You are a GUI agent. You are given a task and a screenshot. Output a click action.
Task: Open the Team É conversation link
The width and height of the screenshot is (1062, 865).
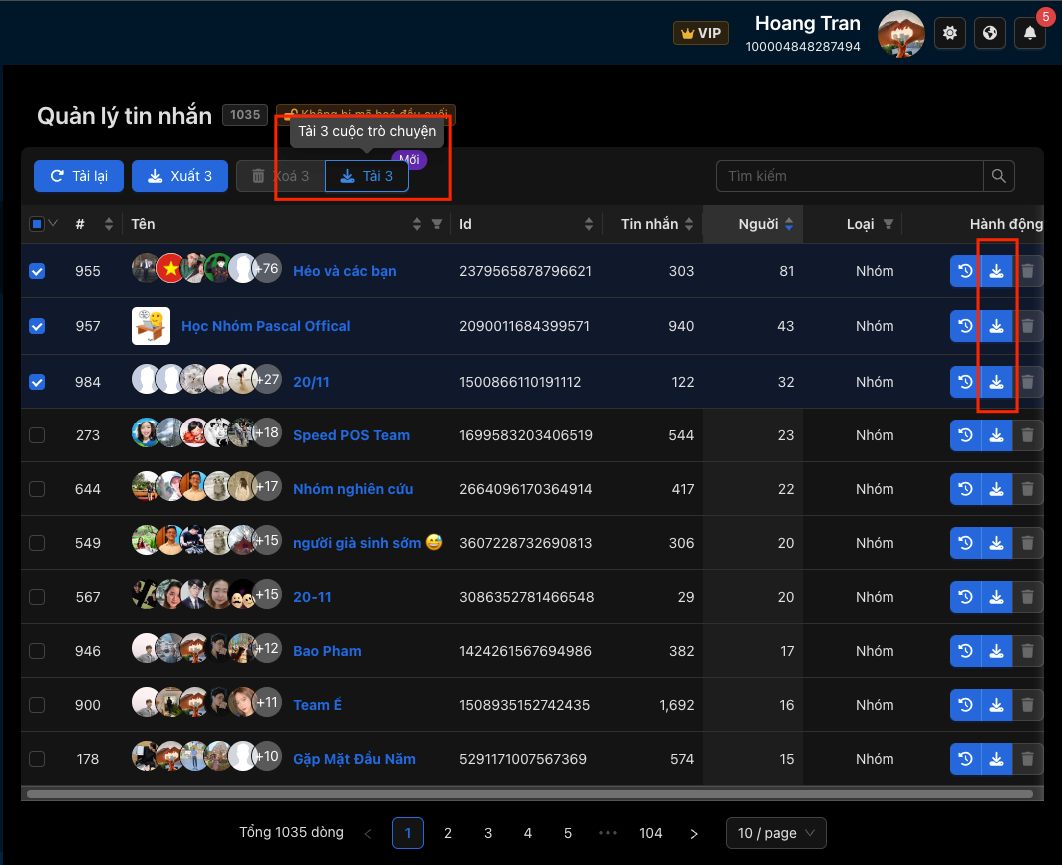click(x=318, y=705)
